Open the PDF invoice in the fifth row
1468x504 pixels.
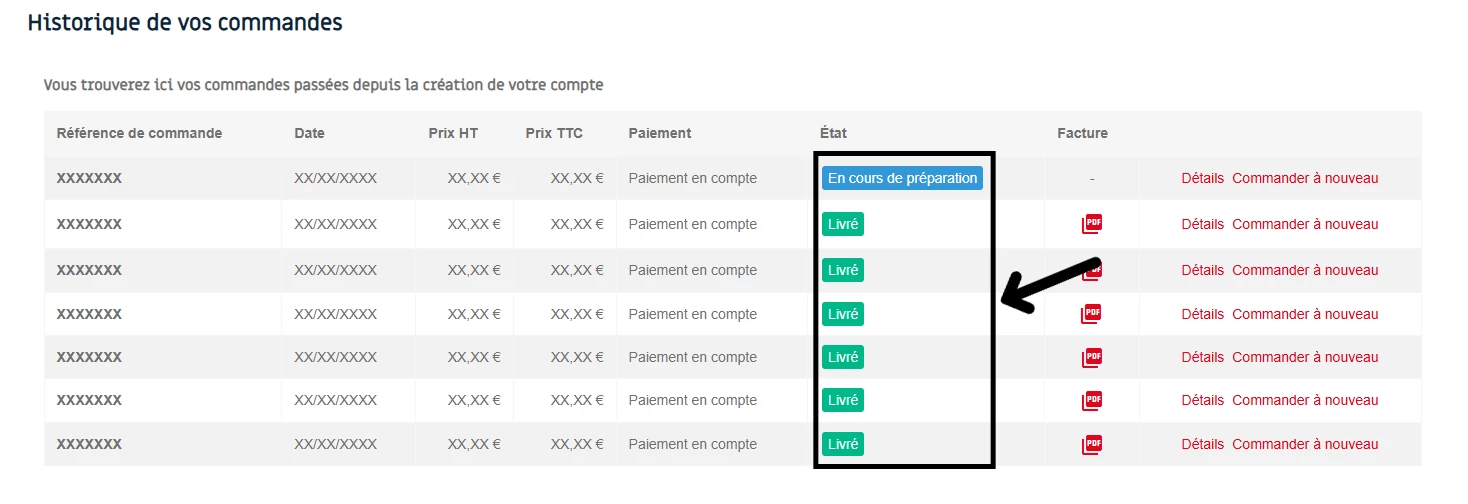click(1092, 357)
